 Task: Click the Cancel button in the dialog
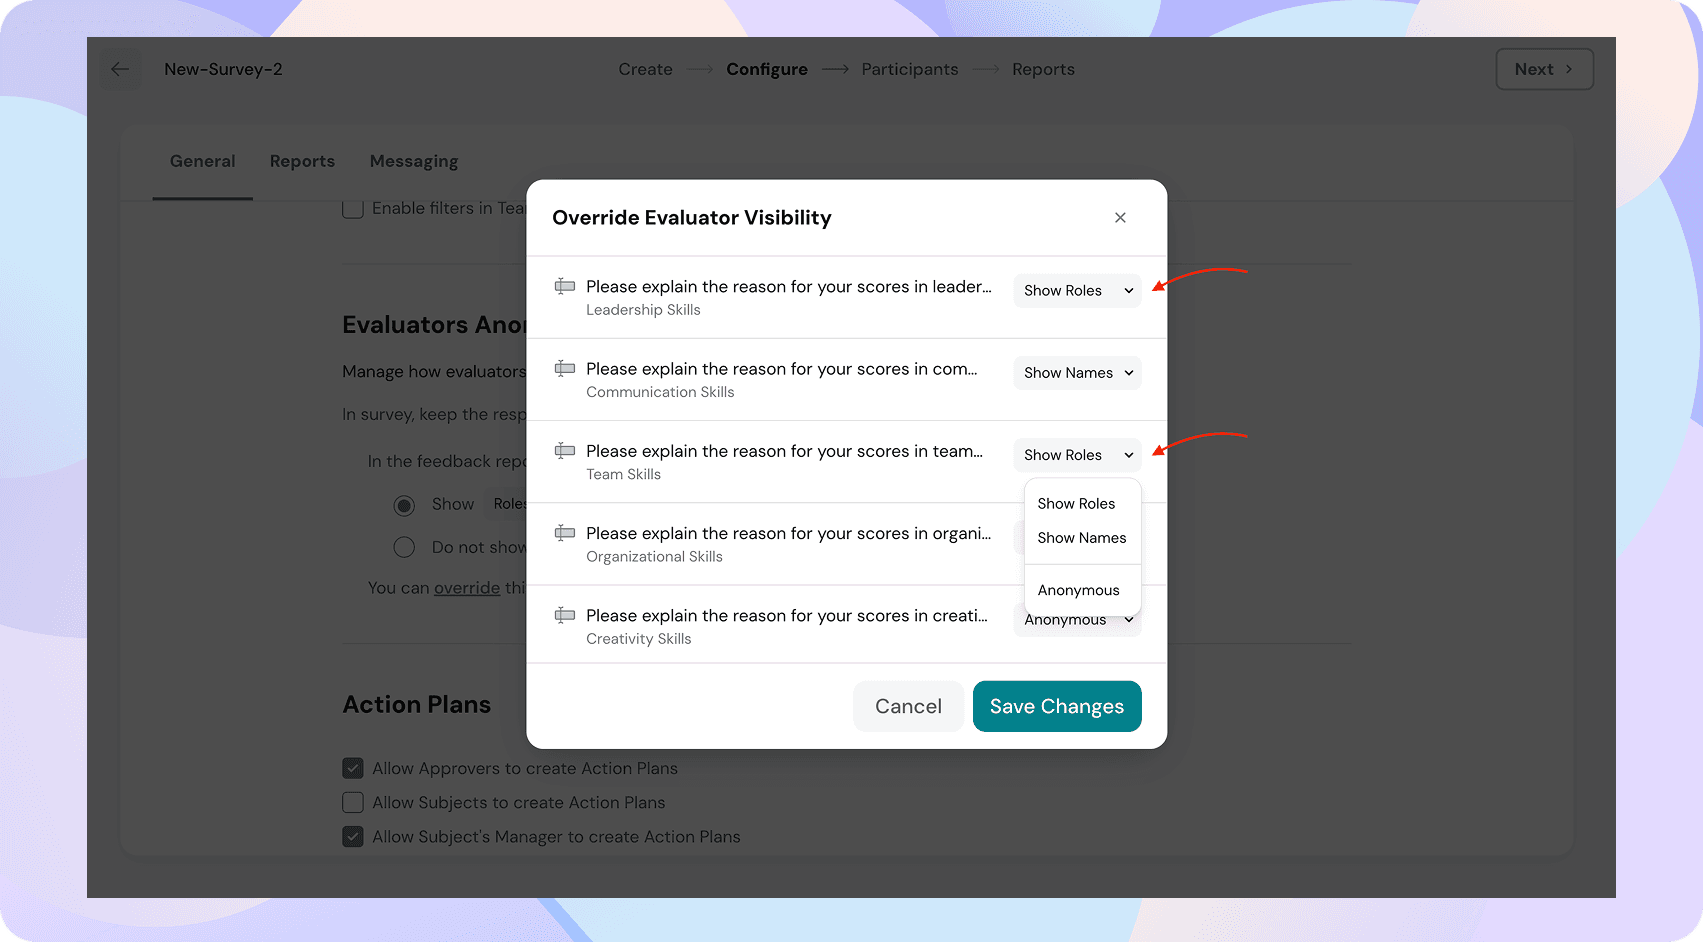[x=908, y=706]
